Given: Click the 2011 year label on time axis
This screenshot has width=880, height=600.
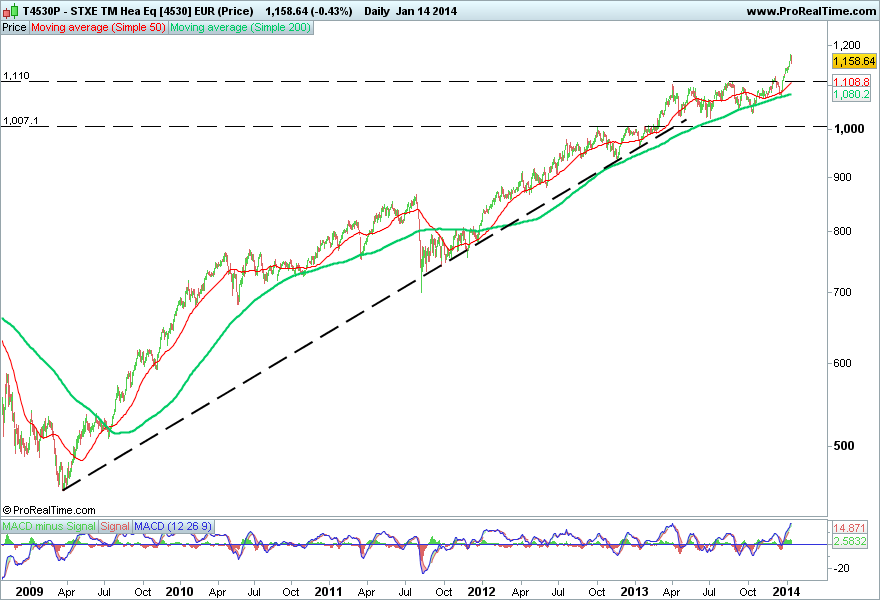Looking at the screenshot, I should (328, 592).
